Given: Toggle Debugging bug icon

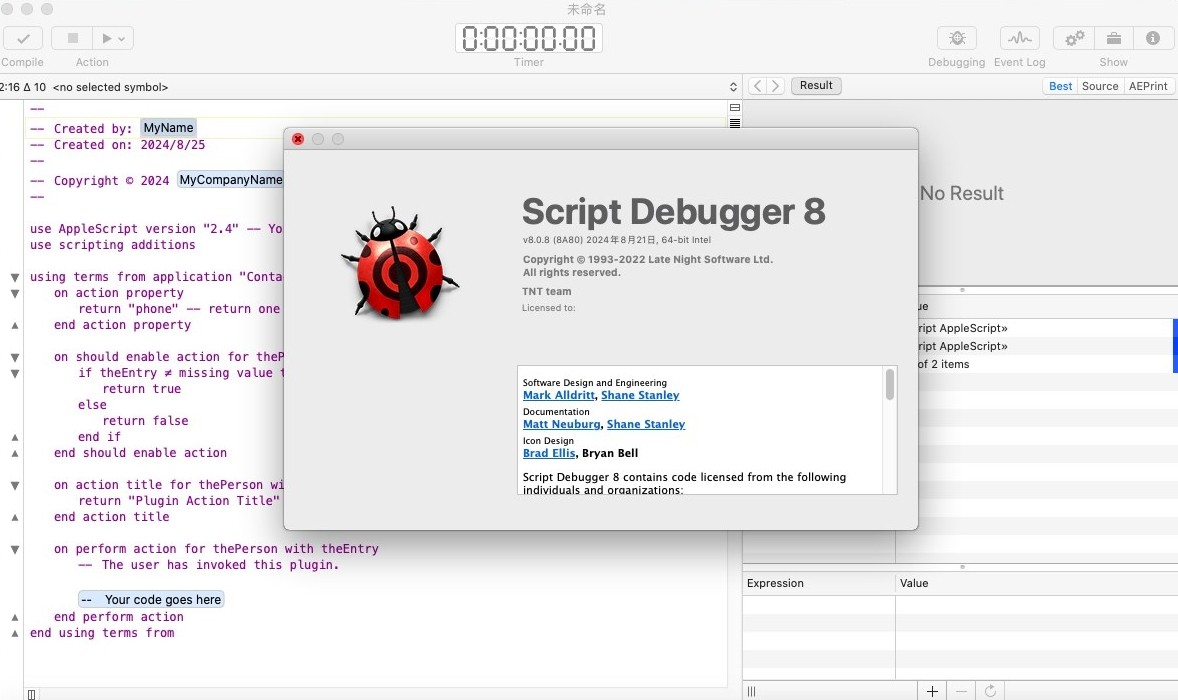Looking at the screenshot, I should coord(956,38).
